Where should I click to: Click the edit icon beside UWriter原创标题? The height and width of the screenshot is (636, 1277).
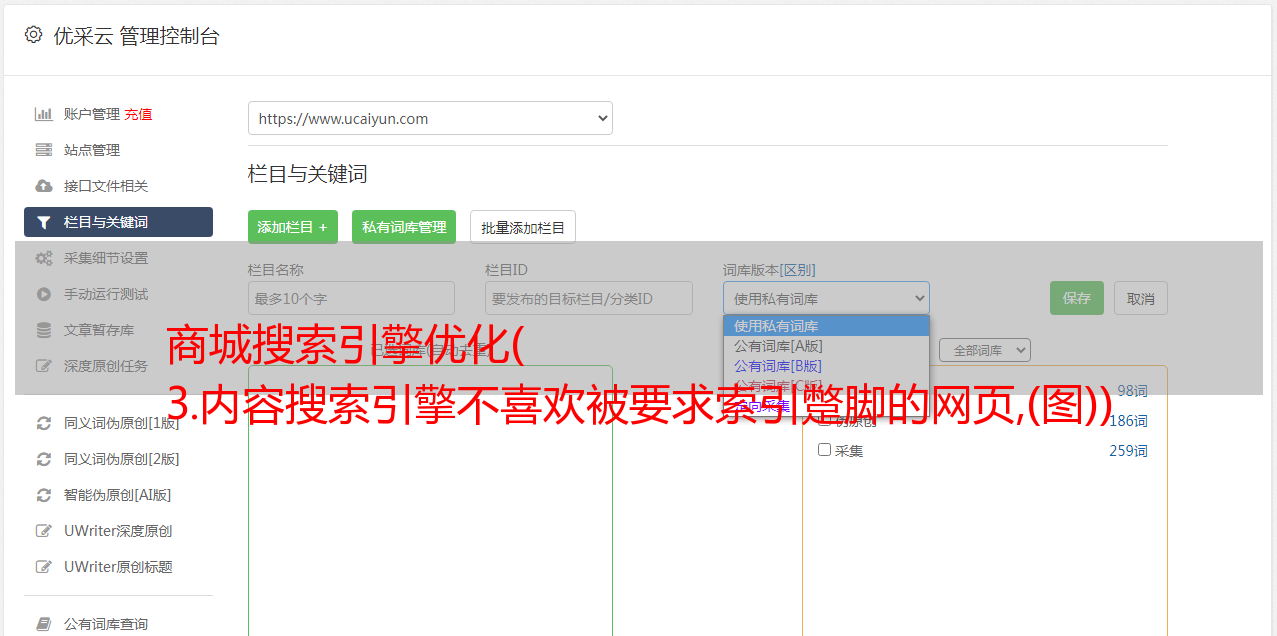point(43,567)
